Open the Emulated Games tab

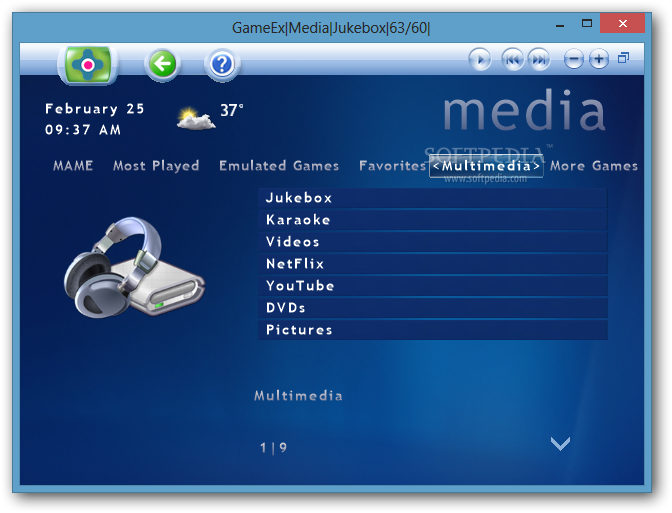[279, 165]
